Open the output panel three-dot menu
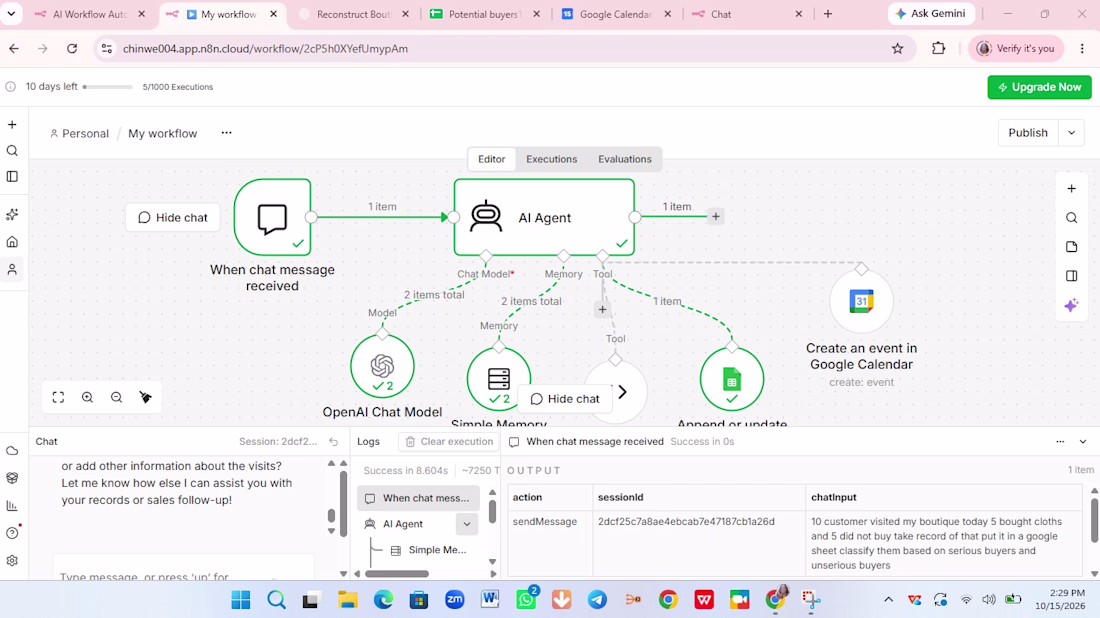The width and height of the screenshot is (1100, 618). 1060,442
